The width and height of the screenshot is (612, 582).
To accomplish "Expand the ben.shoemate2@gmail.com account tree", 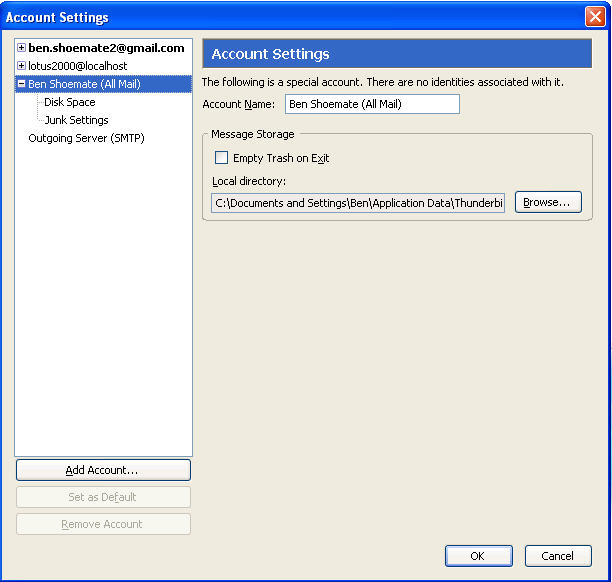I will pos(22,48).
